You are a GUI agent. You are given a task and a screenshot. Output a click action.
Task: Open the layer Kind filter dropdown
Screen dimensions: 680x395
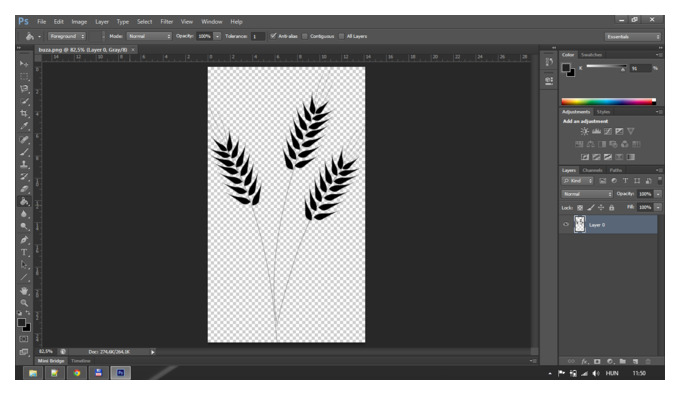pos(578,181)
